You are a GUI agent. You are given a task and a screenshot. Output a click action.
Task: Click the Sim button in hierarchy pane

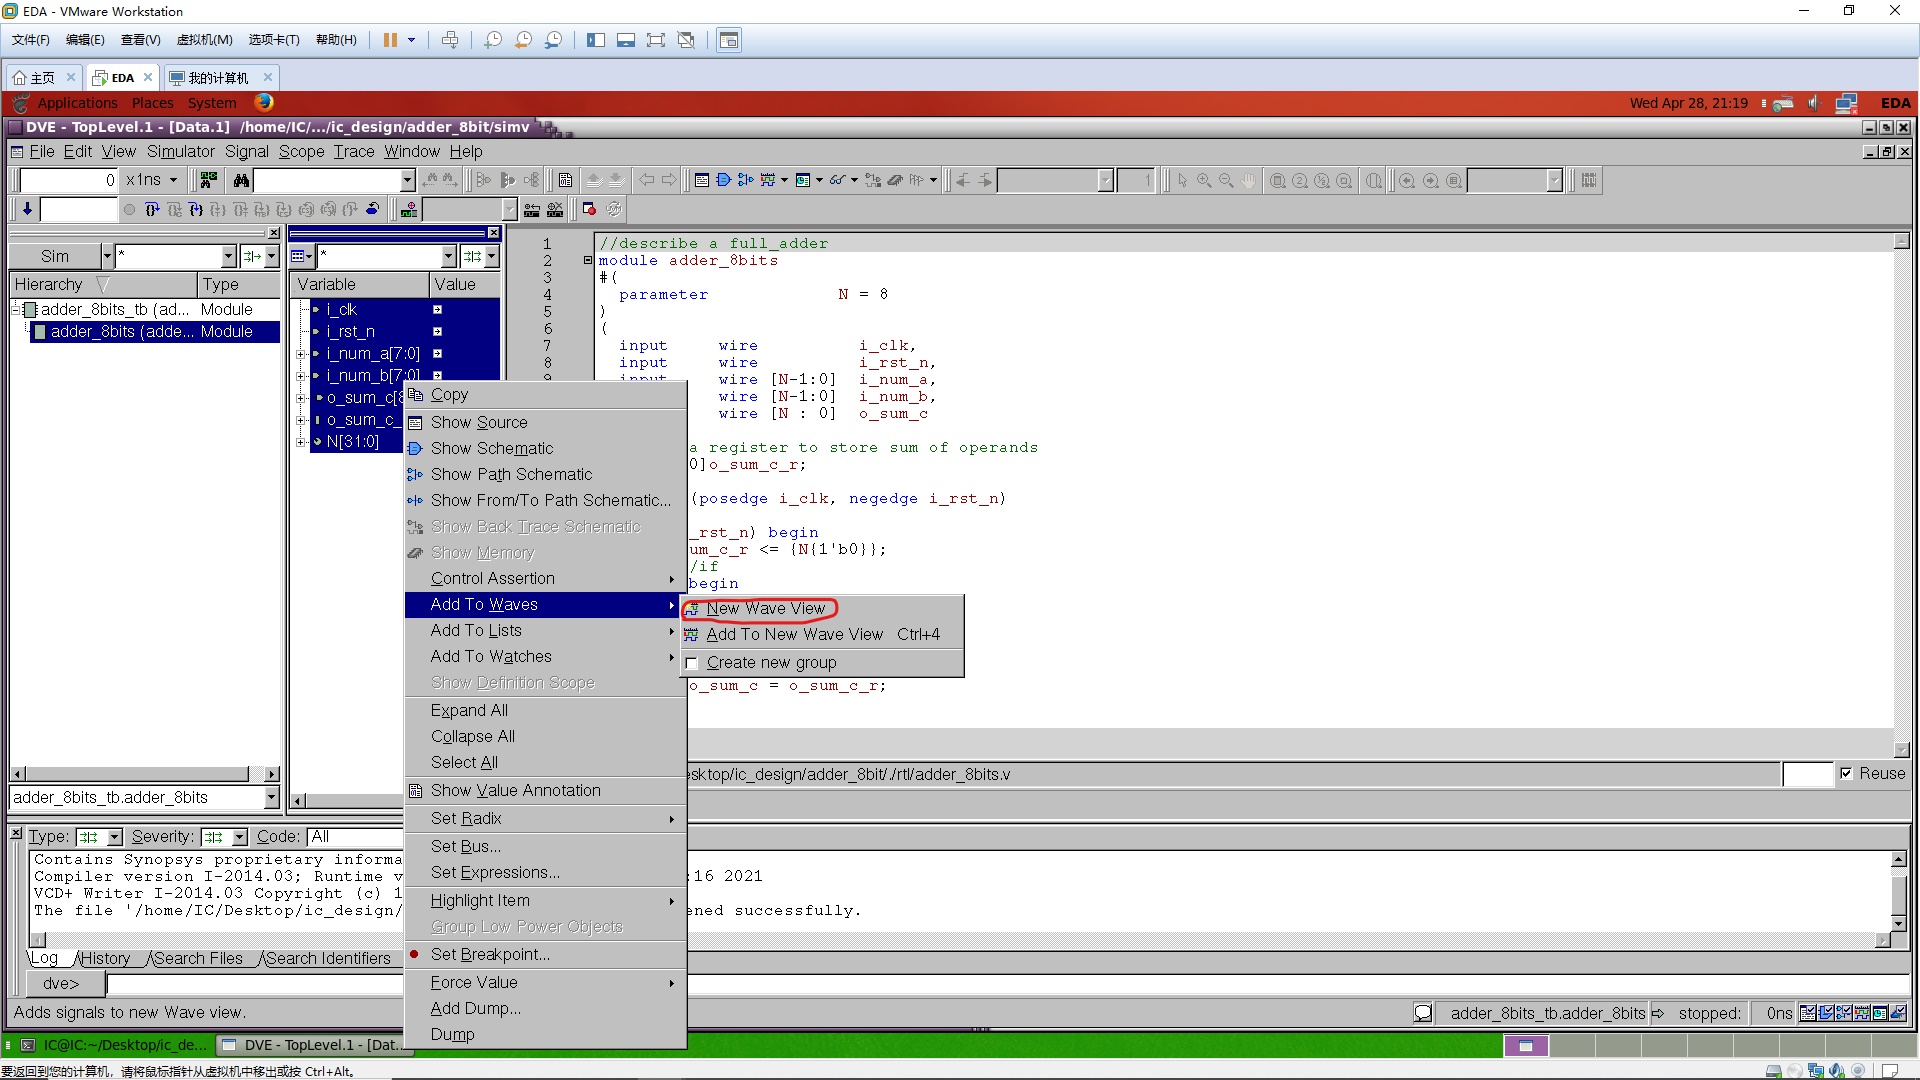pyautogui.click(x=55, y=256)
